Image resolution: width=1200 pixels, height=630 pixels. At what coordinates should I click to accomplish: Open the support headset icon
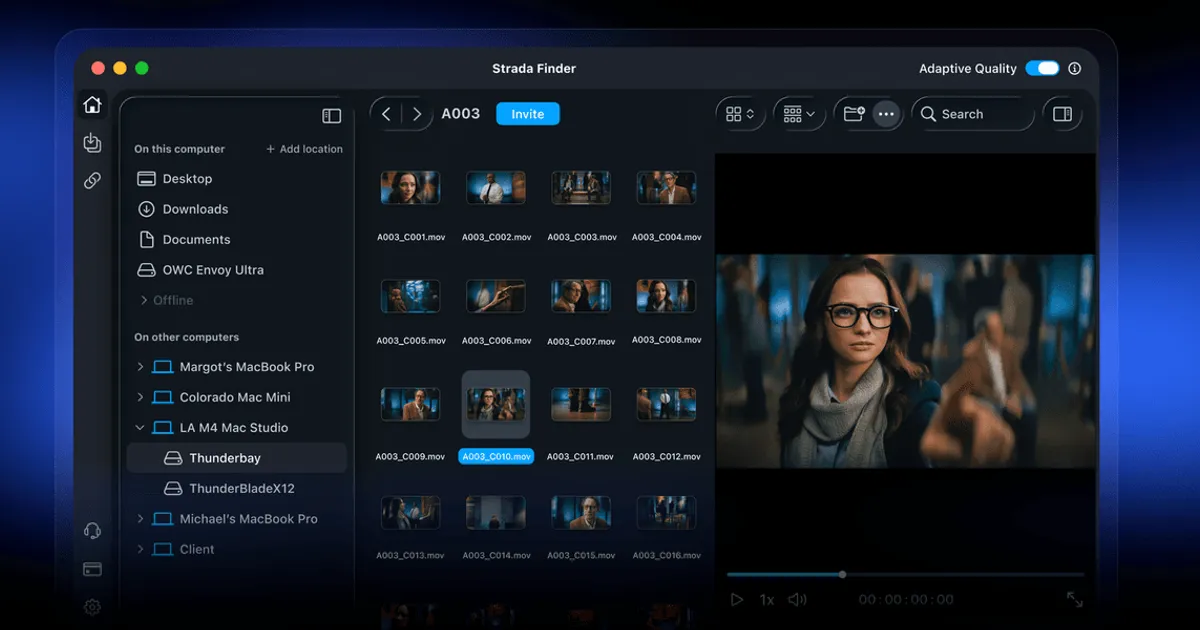[92, 531]
